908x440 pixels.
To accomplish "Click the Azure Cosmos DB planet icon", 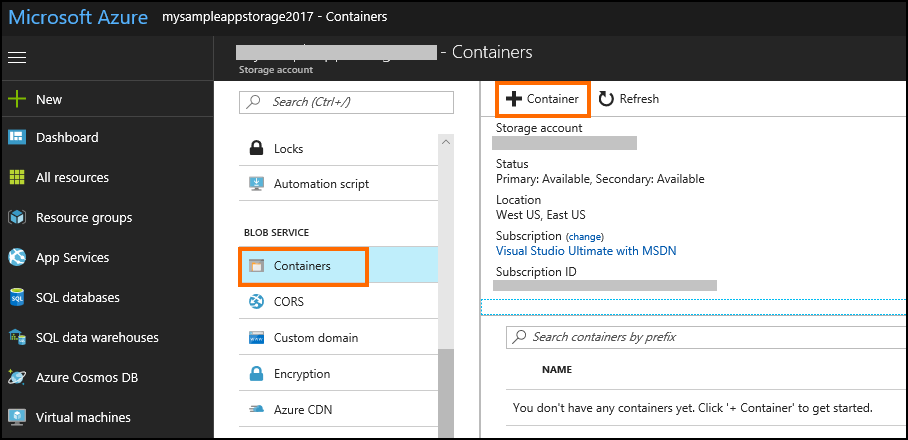I will coord(17,377).
